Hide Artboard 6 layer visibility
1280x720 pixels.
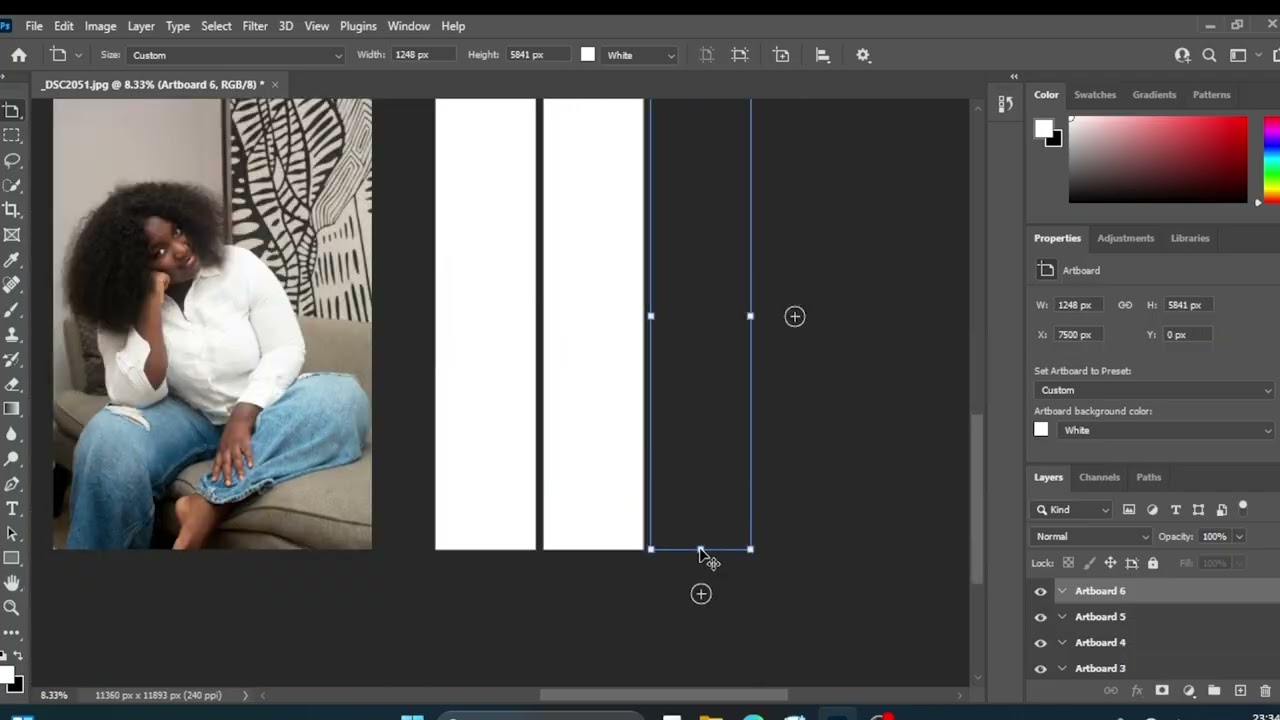(1040, 591)
